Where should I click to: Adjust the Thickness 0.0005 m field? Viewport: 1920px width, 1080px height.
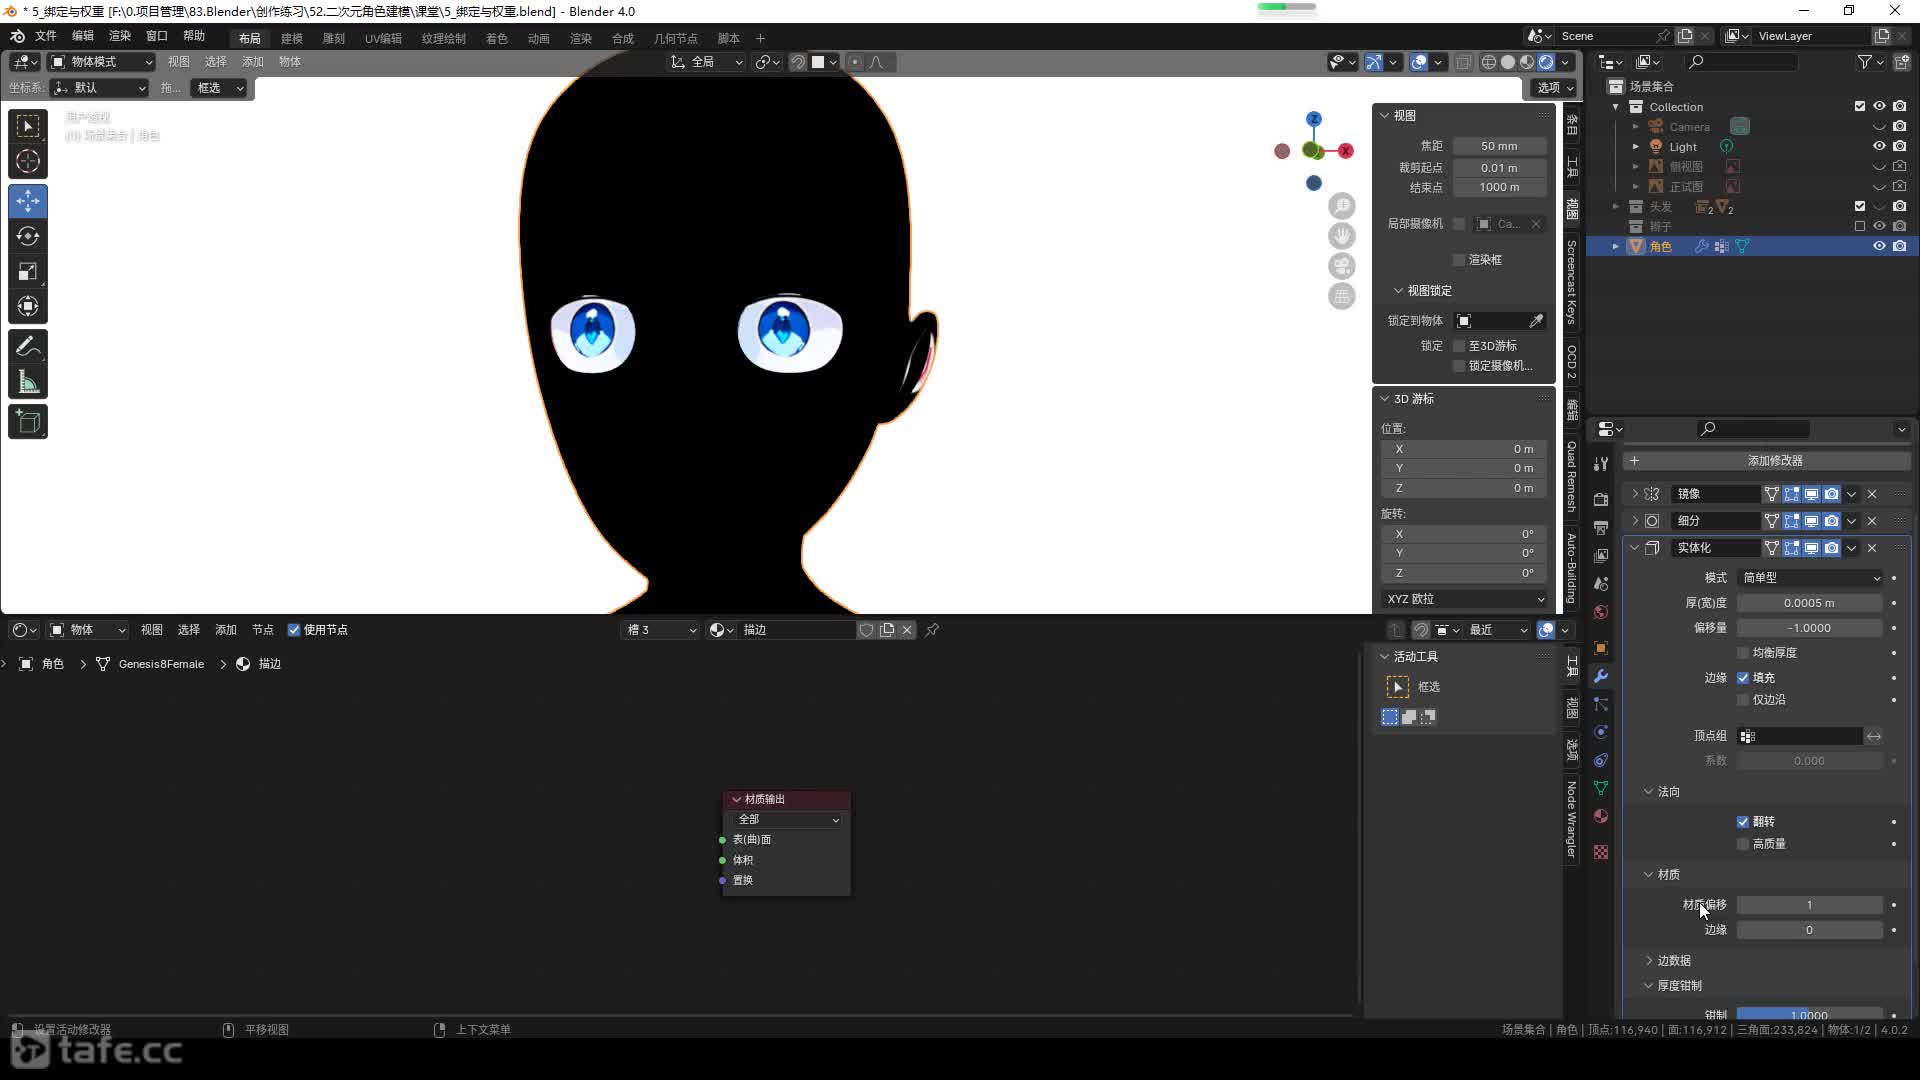(x=1809, y=603)
